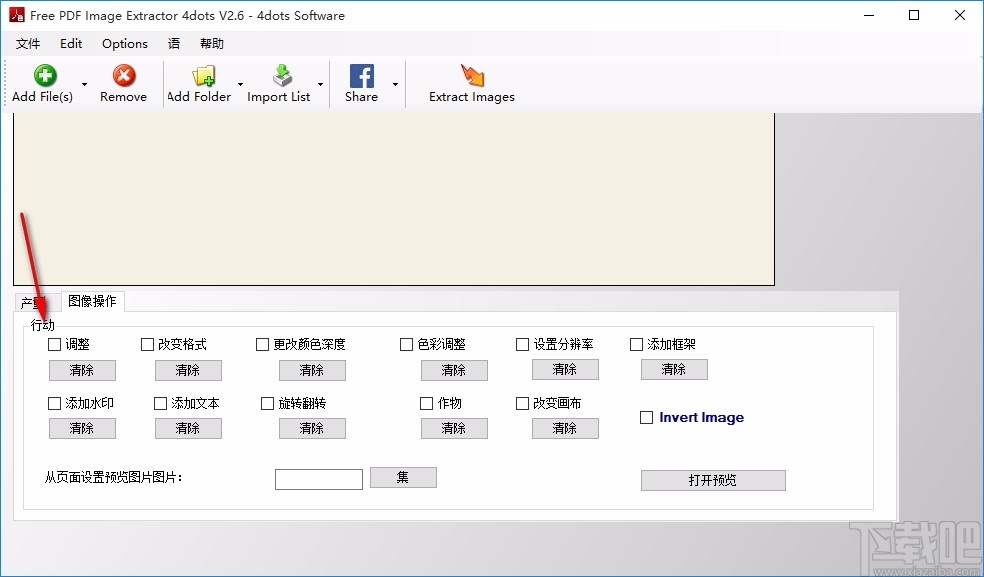Click the application logo in the title bar
Screen dimensions: 984x577
pyautogui.click(x=15, y=15)
